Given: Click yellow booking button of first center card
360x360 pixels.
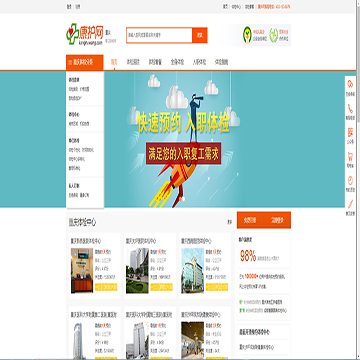Looking at the screenshot, I should (106, 287).
